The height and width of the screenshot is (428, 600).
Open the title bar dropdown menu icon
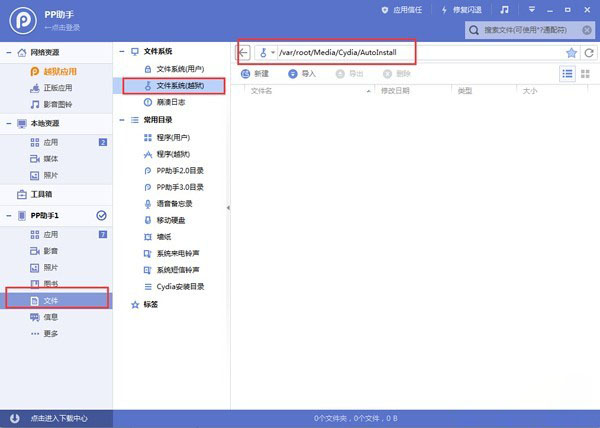pos(532,10)
